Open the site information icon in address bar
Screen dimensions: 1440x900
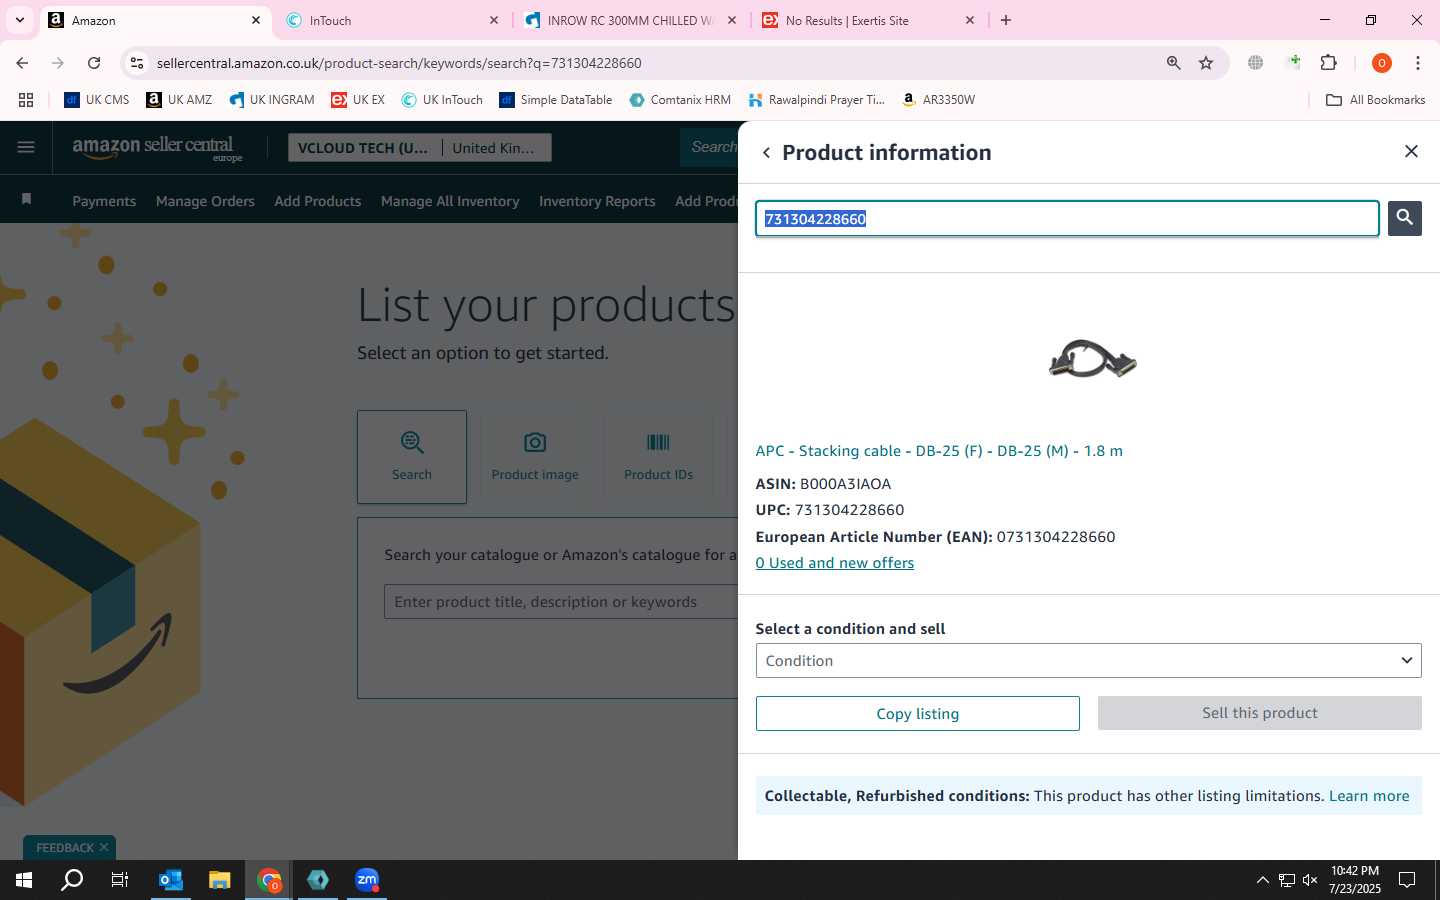click(137, 63)
